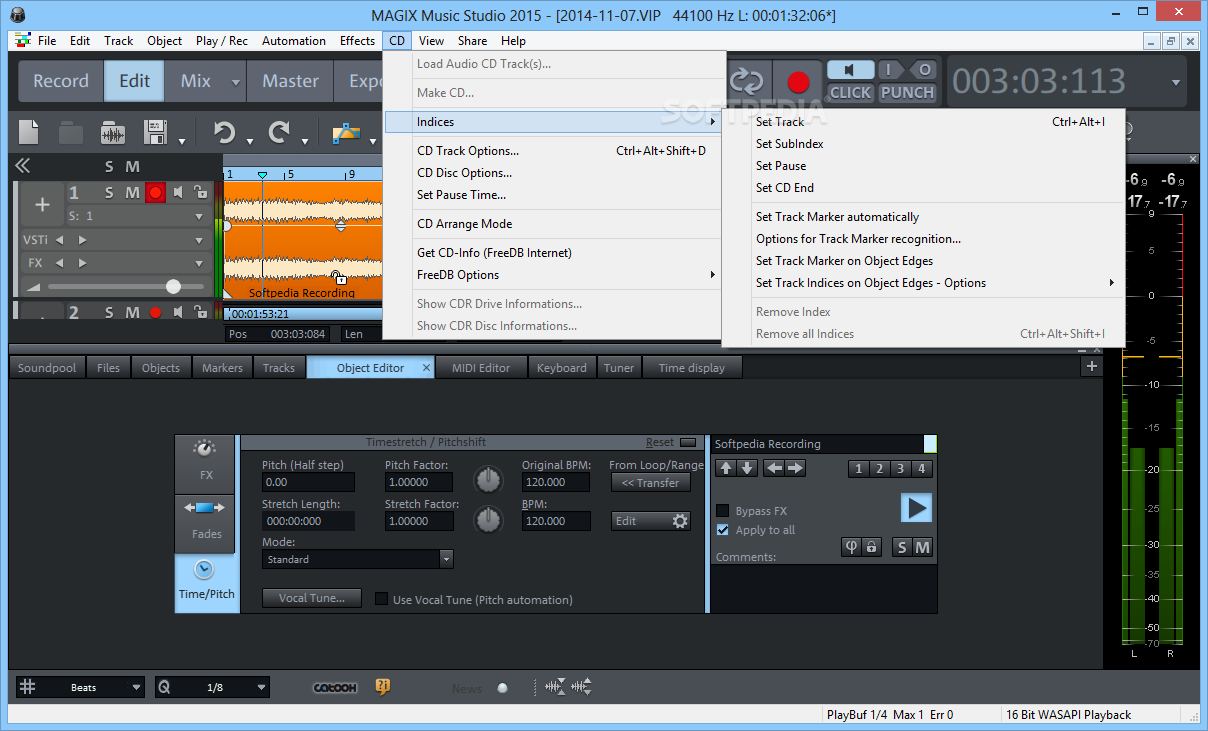Redo the last action
This screenshot has width=1208, height=731.
point(279,133)
